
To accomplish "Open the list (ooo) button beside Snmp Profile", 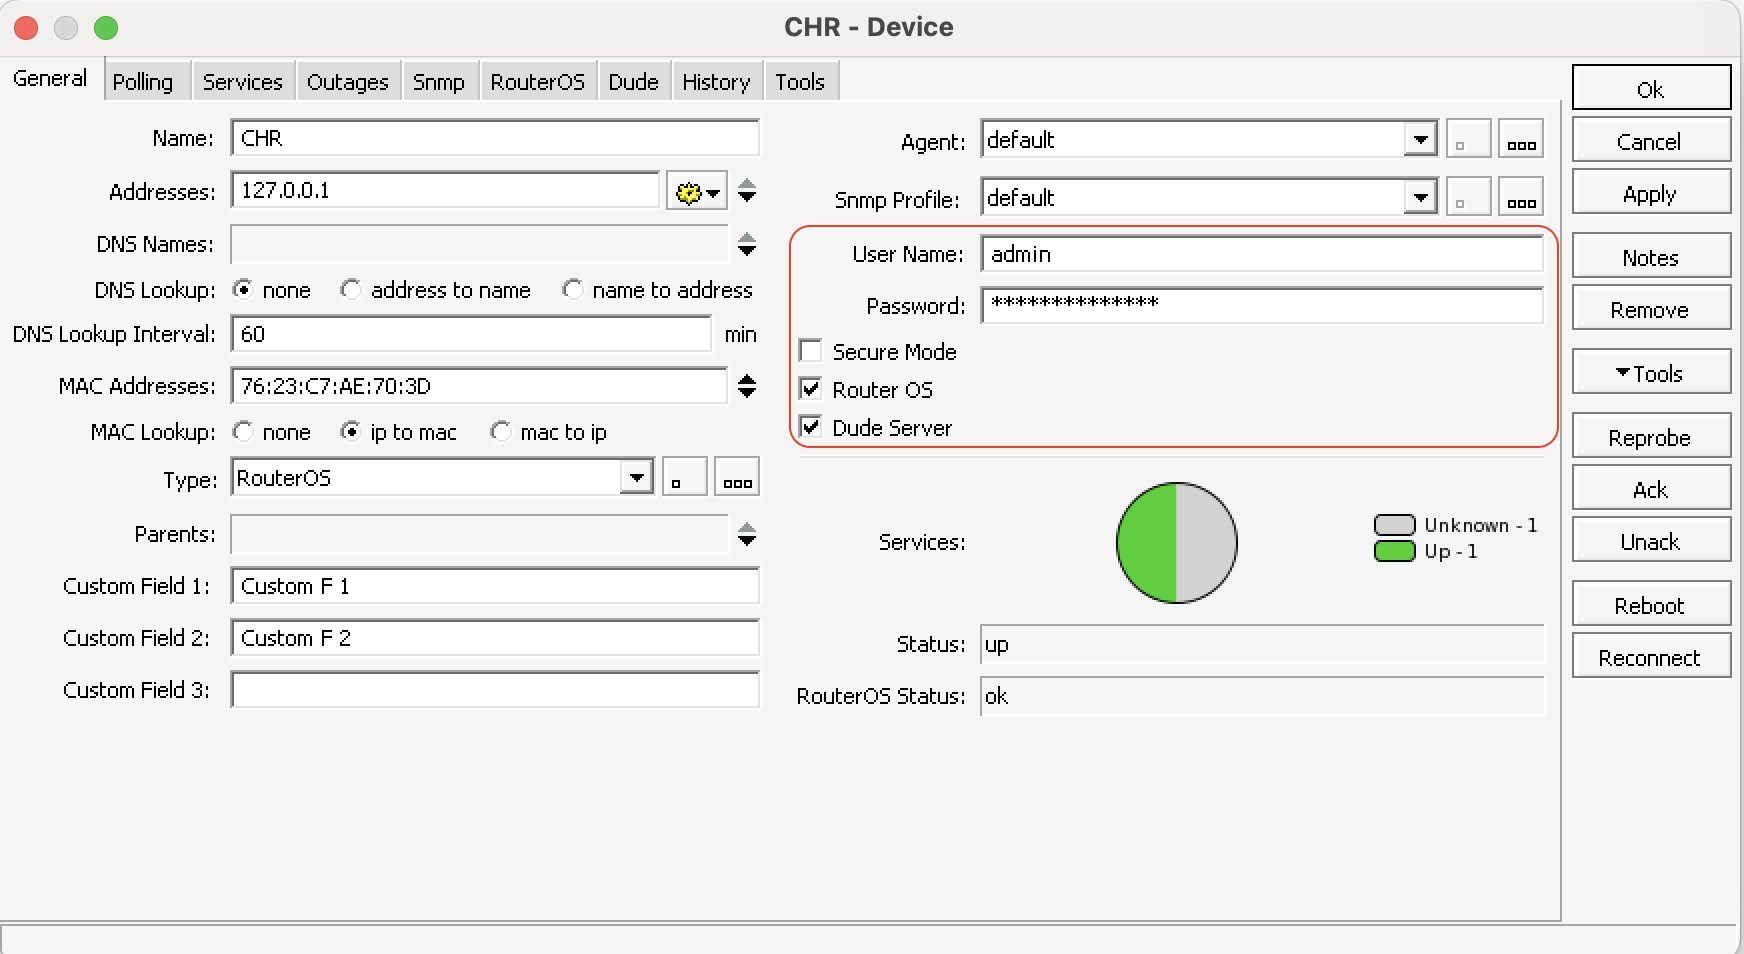I will point(1521,196).
